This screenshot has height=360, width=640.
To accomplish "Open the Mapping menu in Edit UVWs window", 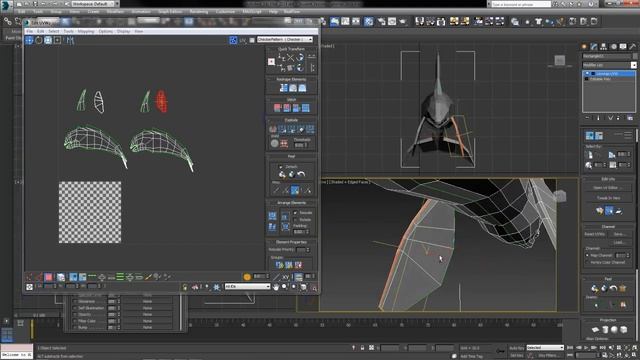I will tap(86, 31).
